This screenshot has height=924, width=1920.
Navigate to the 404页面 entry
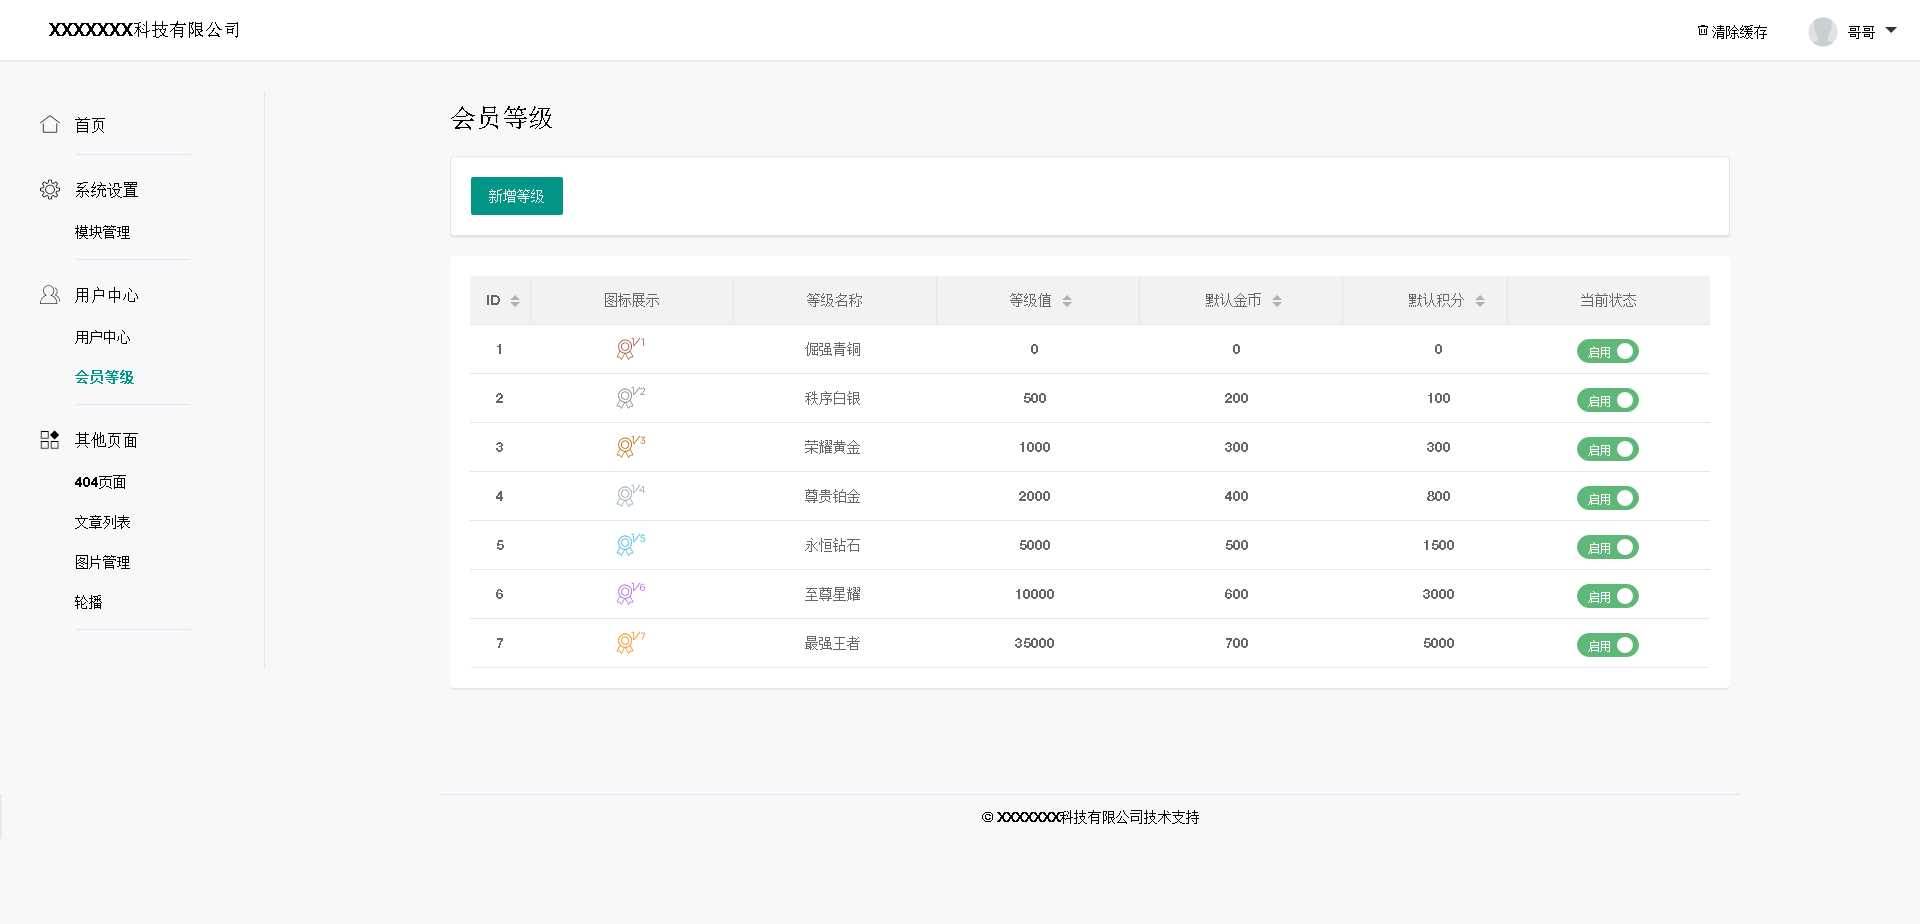point(100,482)
